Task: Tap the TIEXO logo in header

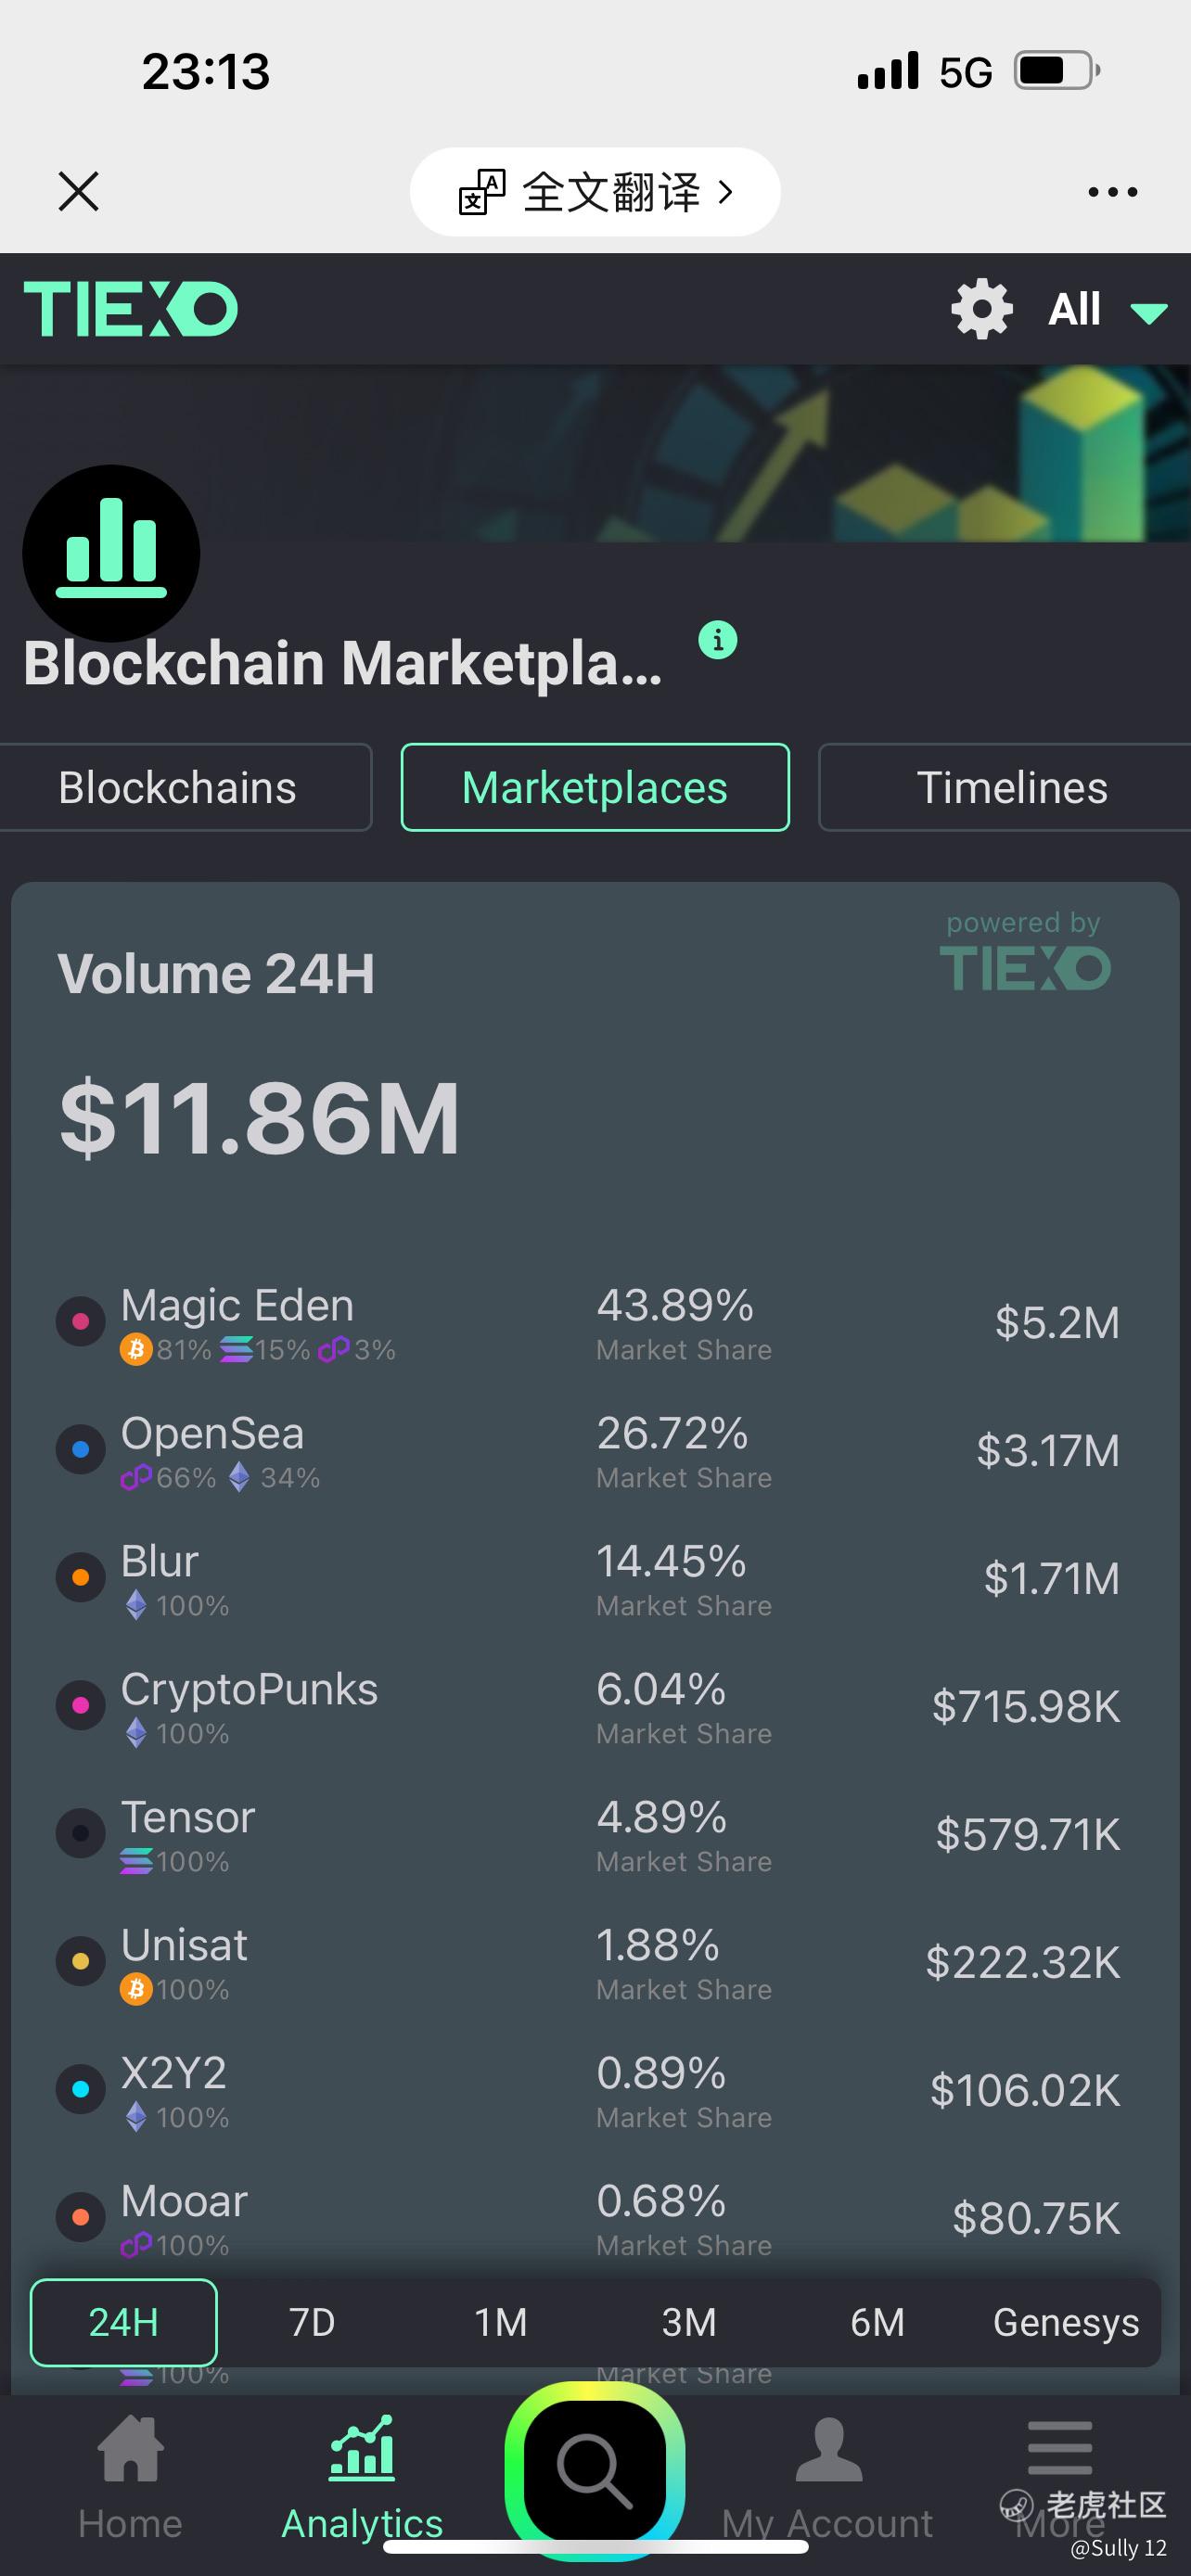Action: click(x=131, y=308)
